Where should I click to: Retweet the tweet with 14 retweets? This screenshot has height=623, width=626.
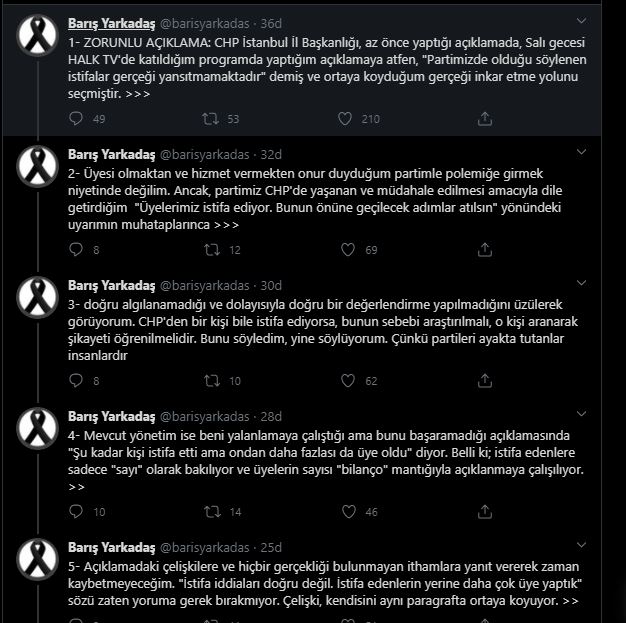click(x=211, y=511)
